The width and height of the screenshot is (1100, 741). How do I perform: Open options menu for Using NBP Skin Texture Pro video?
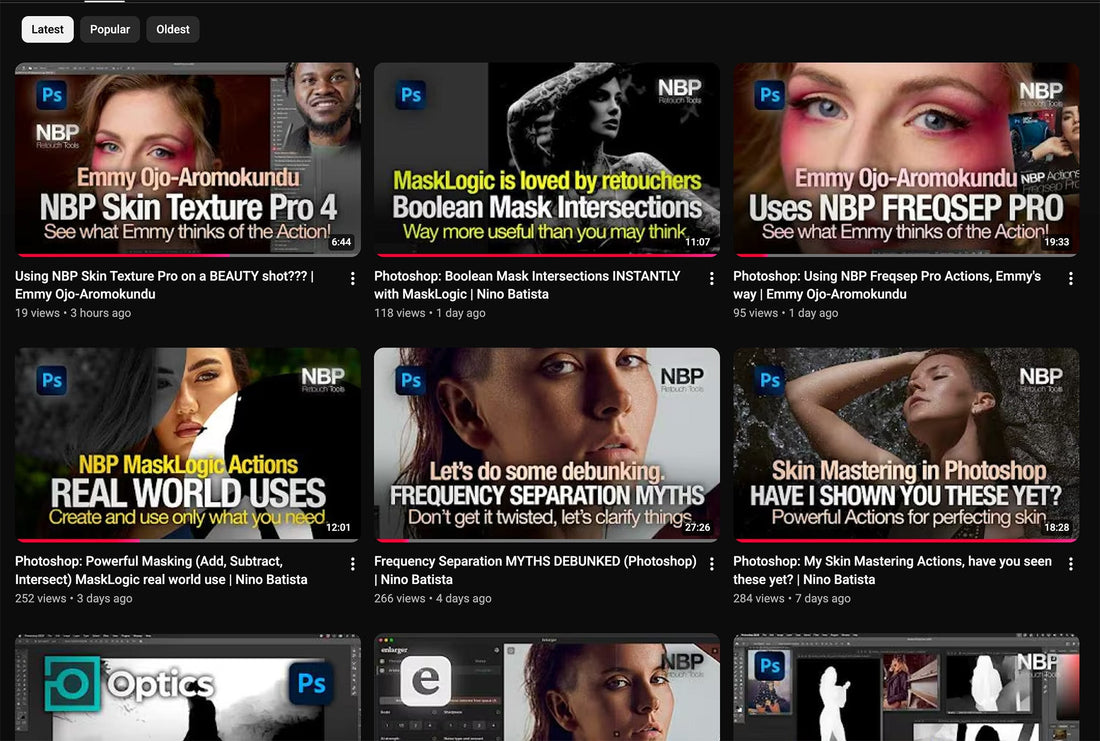[x=352, y=279]
